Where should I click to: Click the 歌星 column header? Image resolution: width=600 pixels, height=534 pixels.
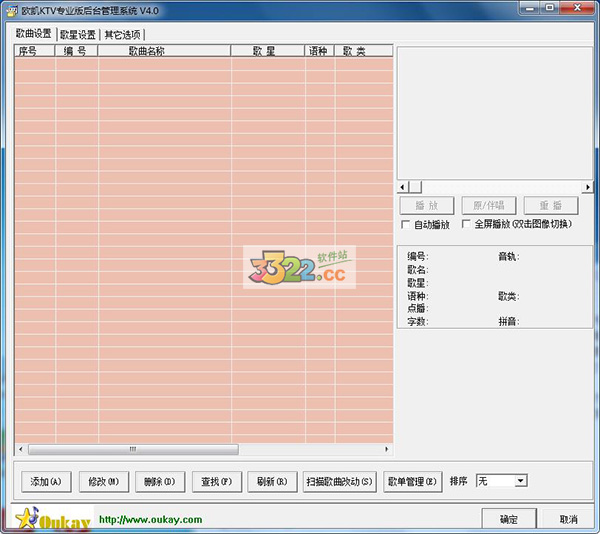(x=267, y=51)
